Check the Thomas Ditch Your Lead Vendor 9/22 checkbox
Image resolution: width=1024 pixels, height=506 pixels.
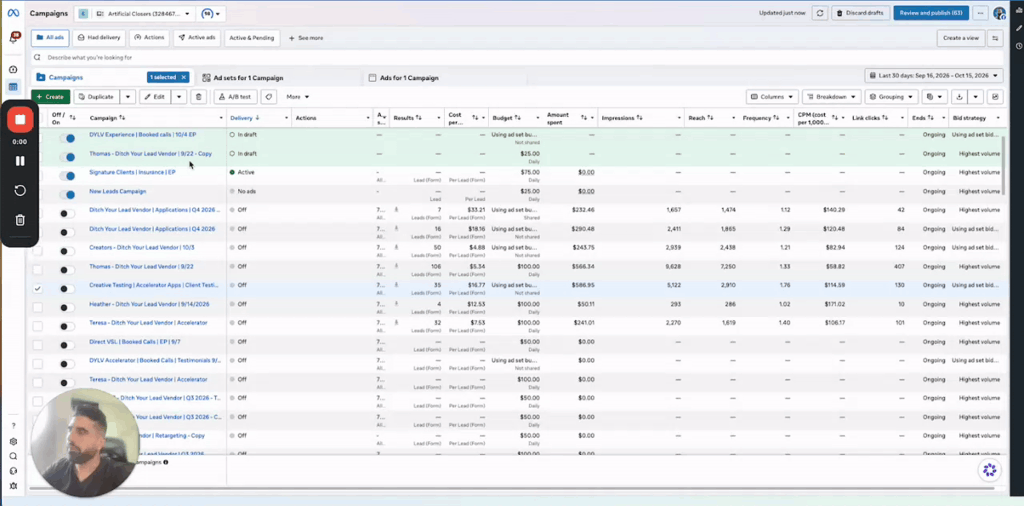38,270
